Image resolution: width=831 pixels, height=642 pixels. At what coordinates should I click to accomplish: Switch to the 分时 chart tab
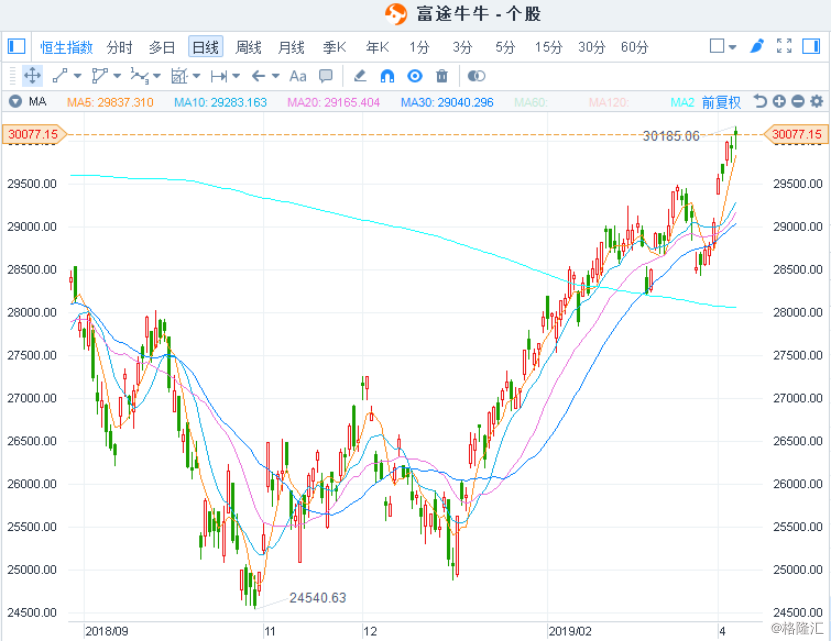click(x=119, y=48)
